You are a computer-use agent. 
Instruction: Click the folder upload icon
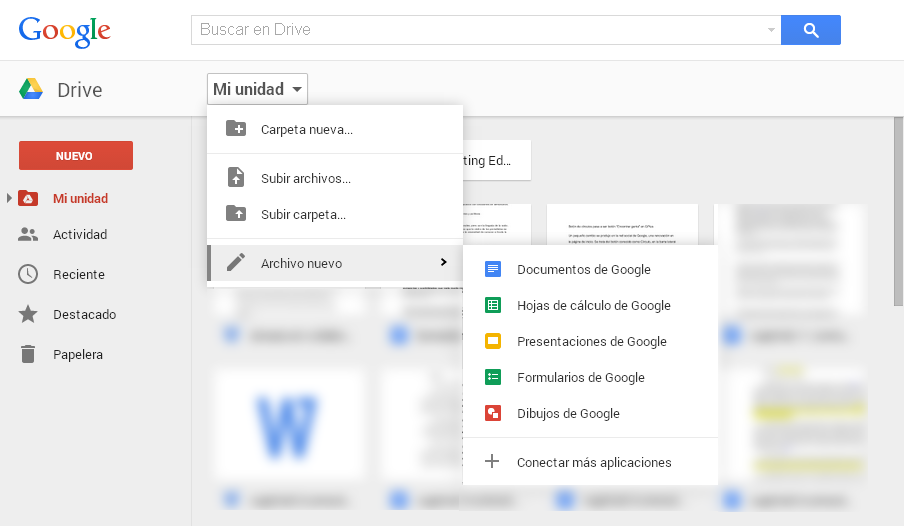coord(236,213)
